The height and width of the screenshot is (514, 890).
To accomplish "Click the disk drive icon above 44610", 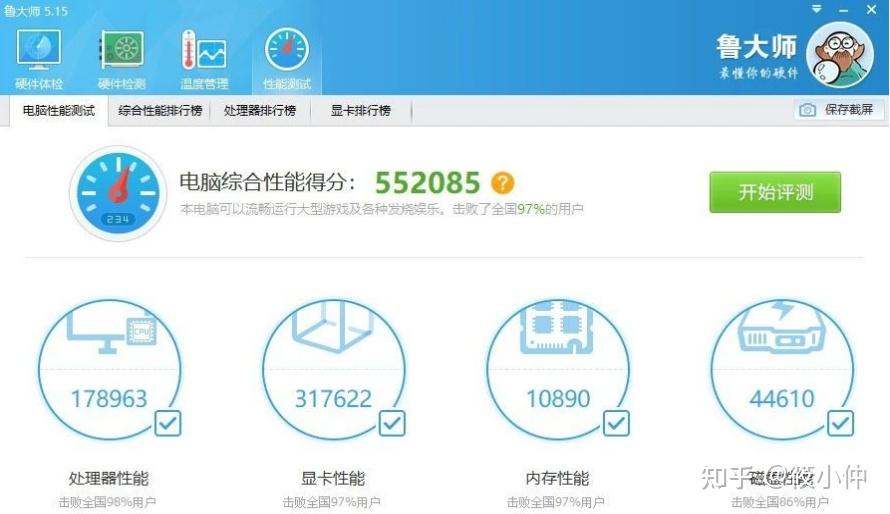I will click(x=782, y=326).
